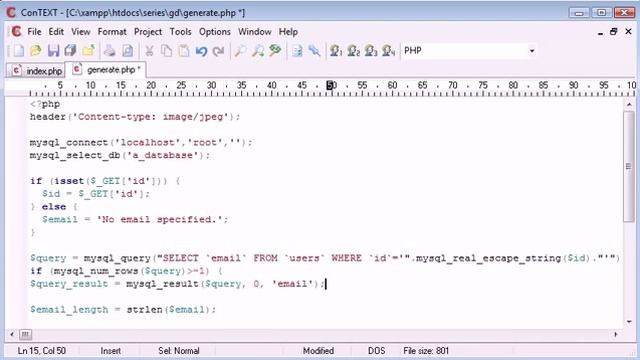Run user command 1 icon
Image resolution: width=640 pixels, height=360 pixels.
coord(336,51)
